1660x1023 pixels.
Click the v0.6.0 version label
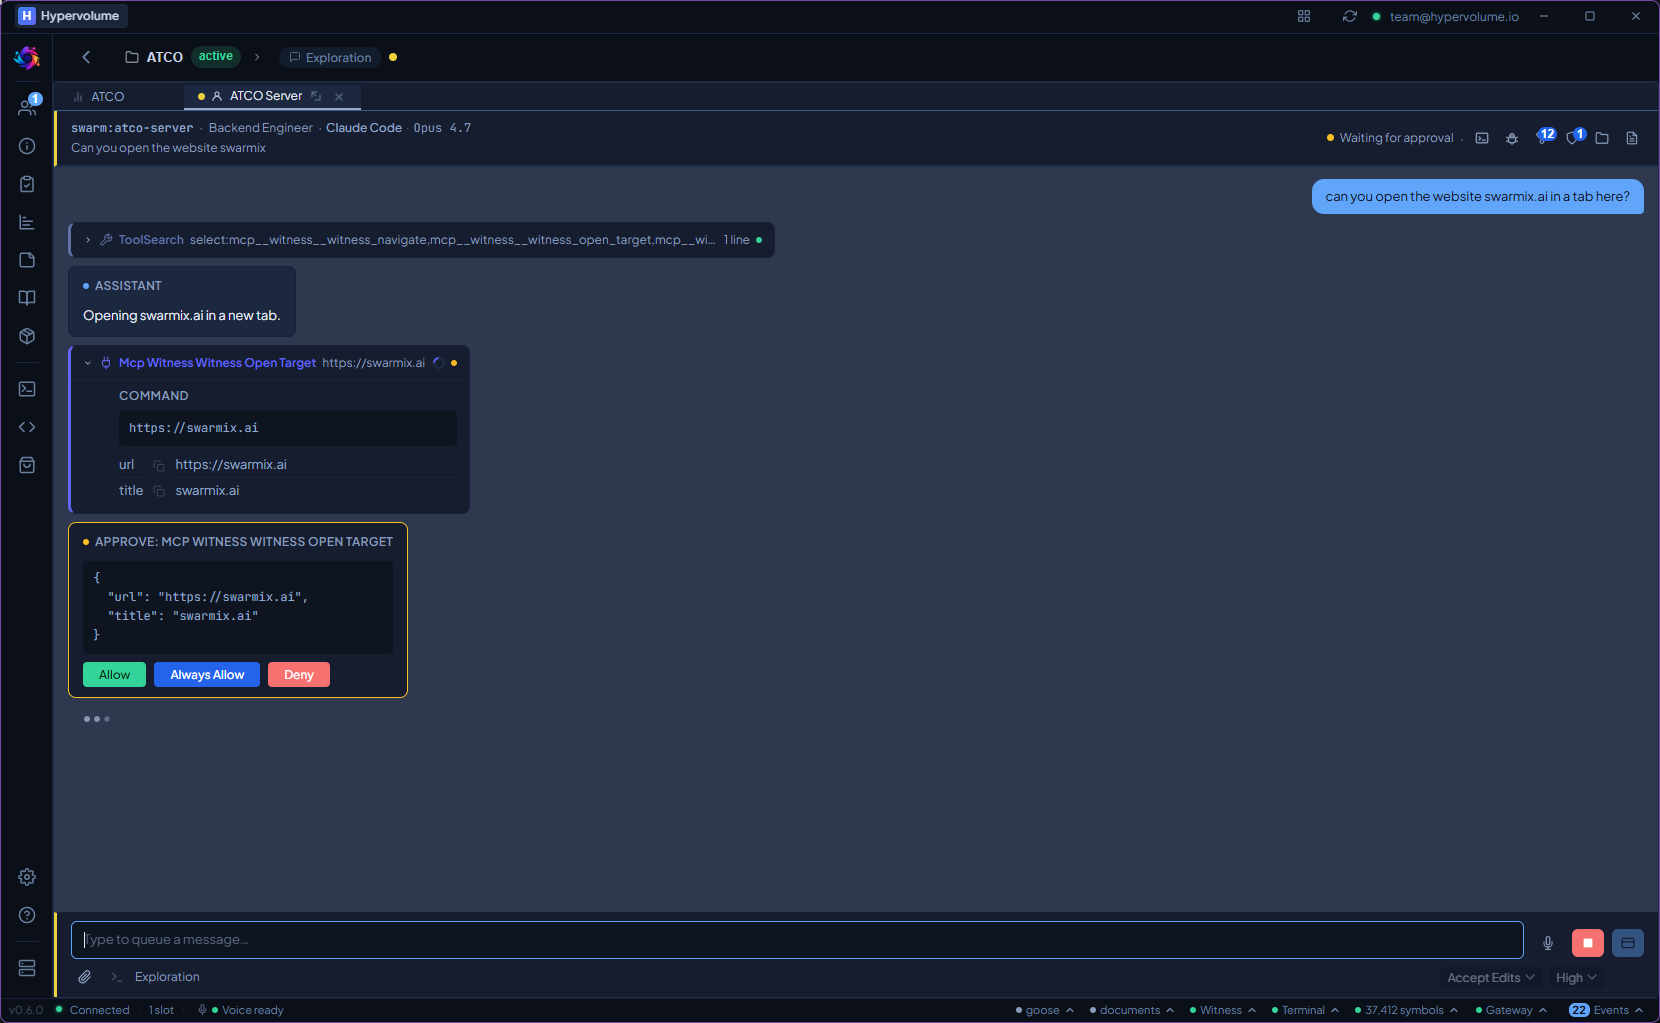26,1010
